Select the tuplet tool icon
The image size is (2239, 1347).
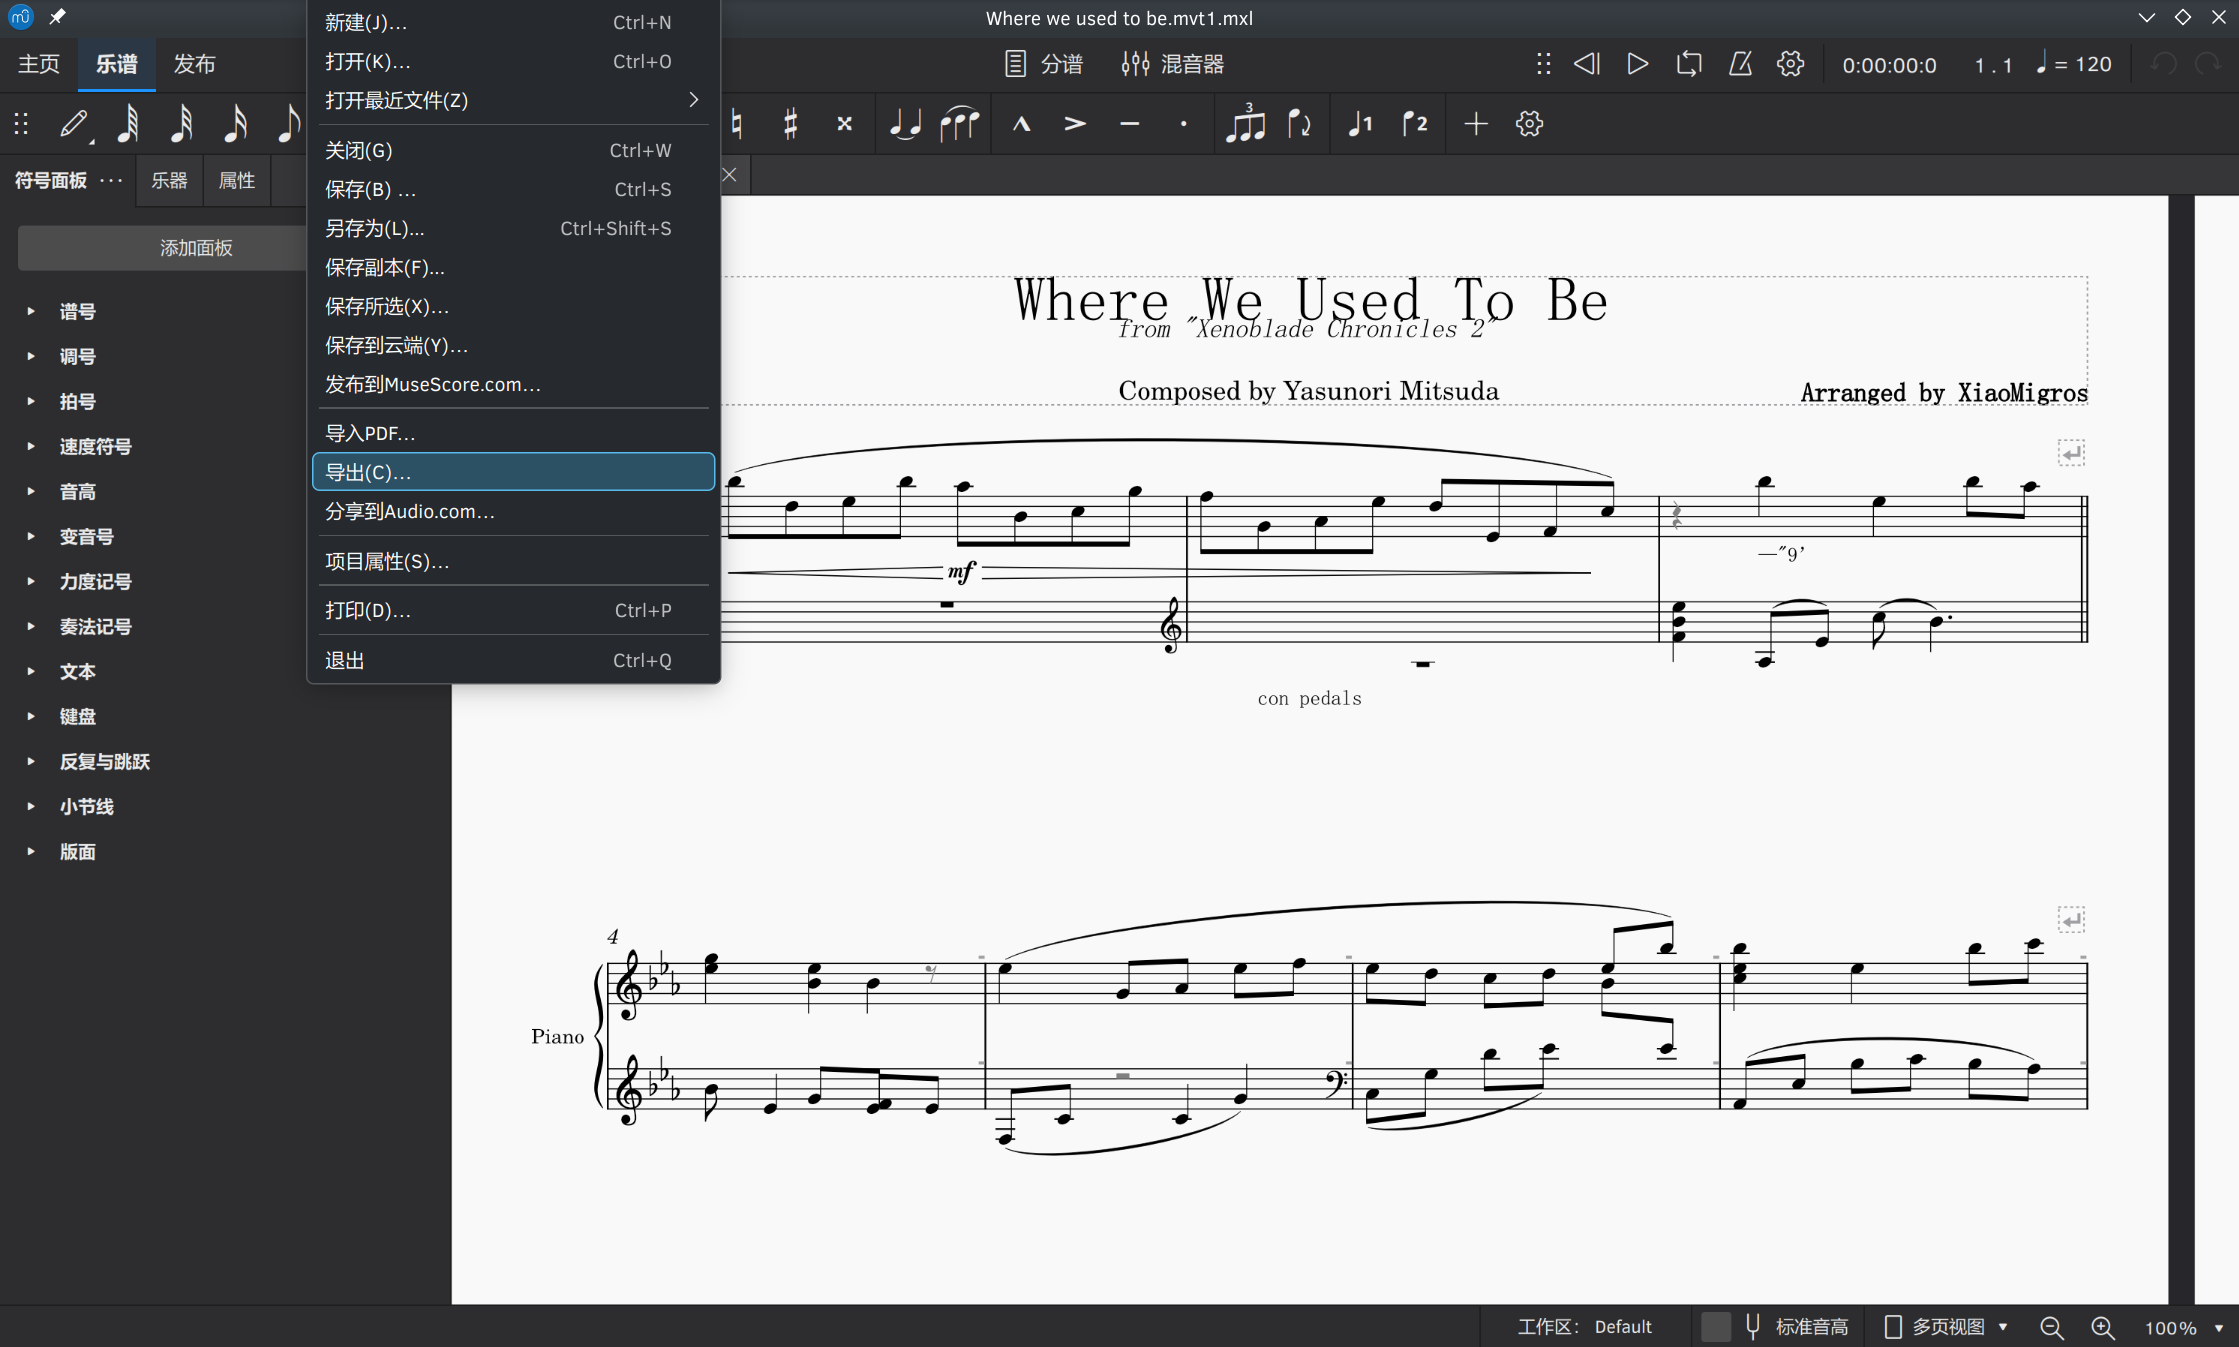point(1245,123)
